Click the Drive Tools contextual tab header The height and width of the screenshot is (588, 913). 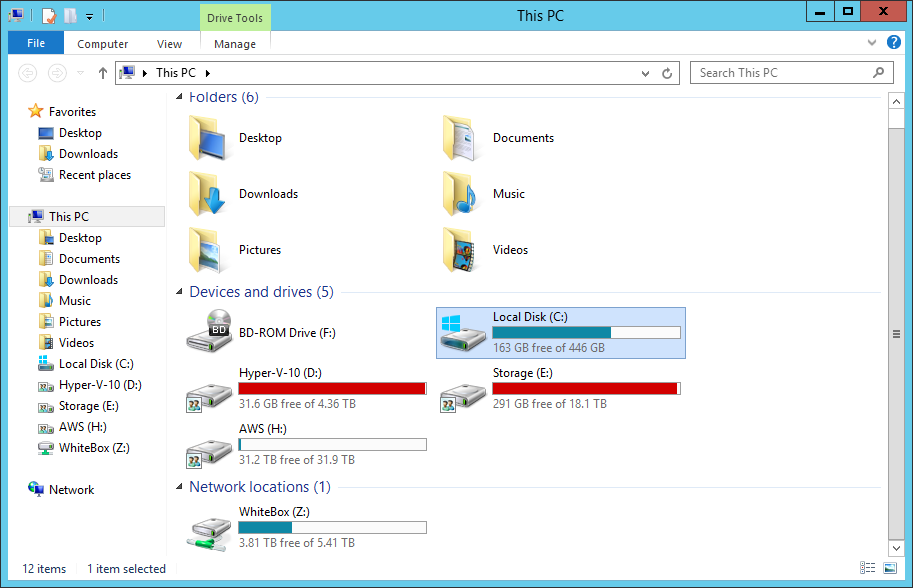tap(235, 18)
